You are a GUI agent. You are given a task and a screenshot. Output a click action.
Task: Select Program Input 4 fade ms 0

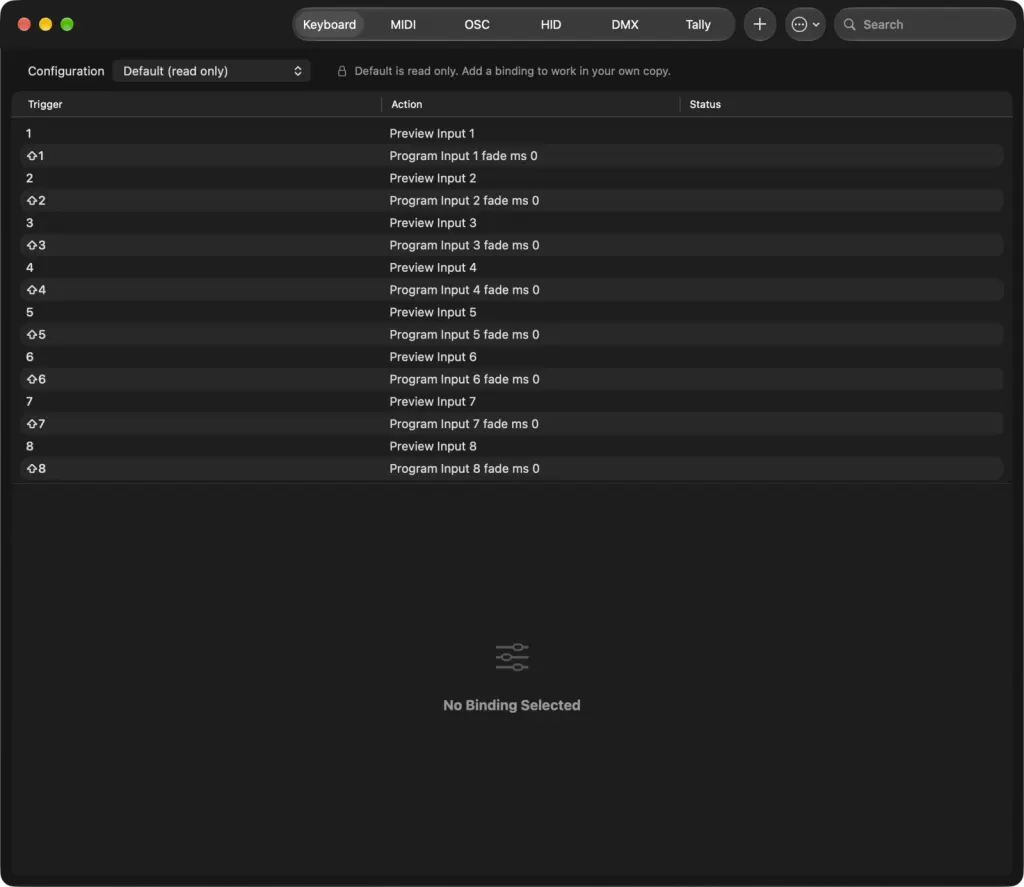(511, 289)
